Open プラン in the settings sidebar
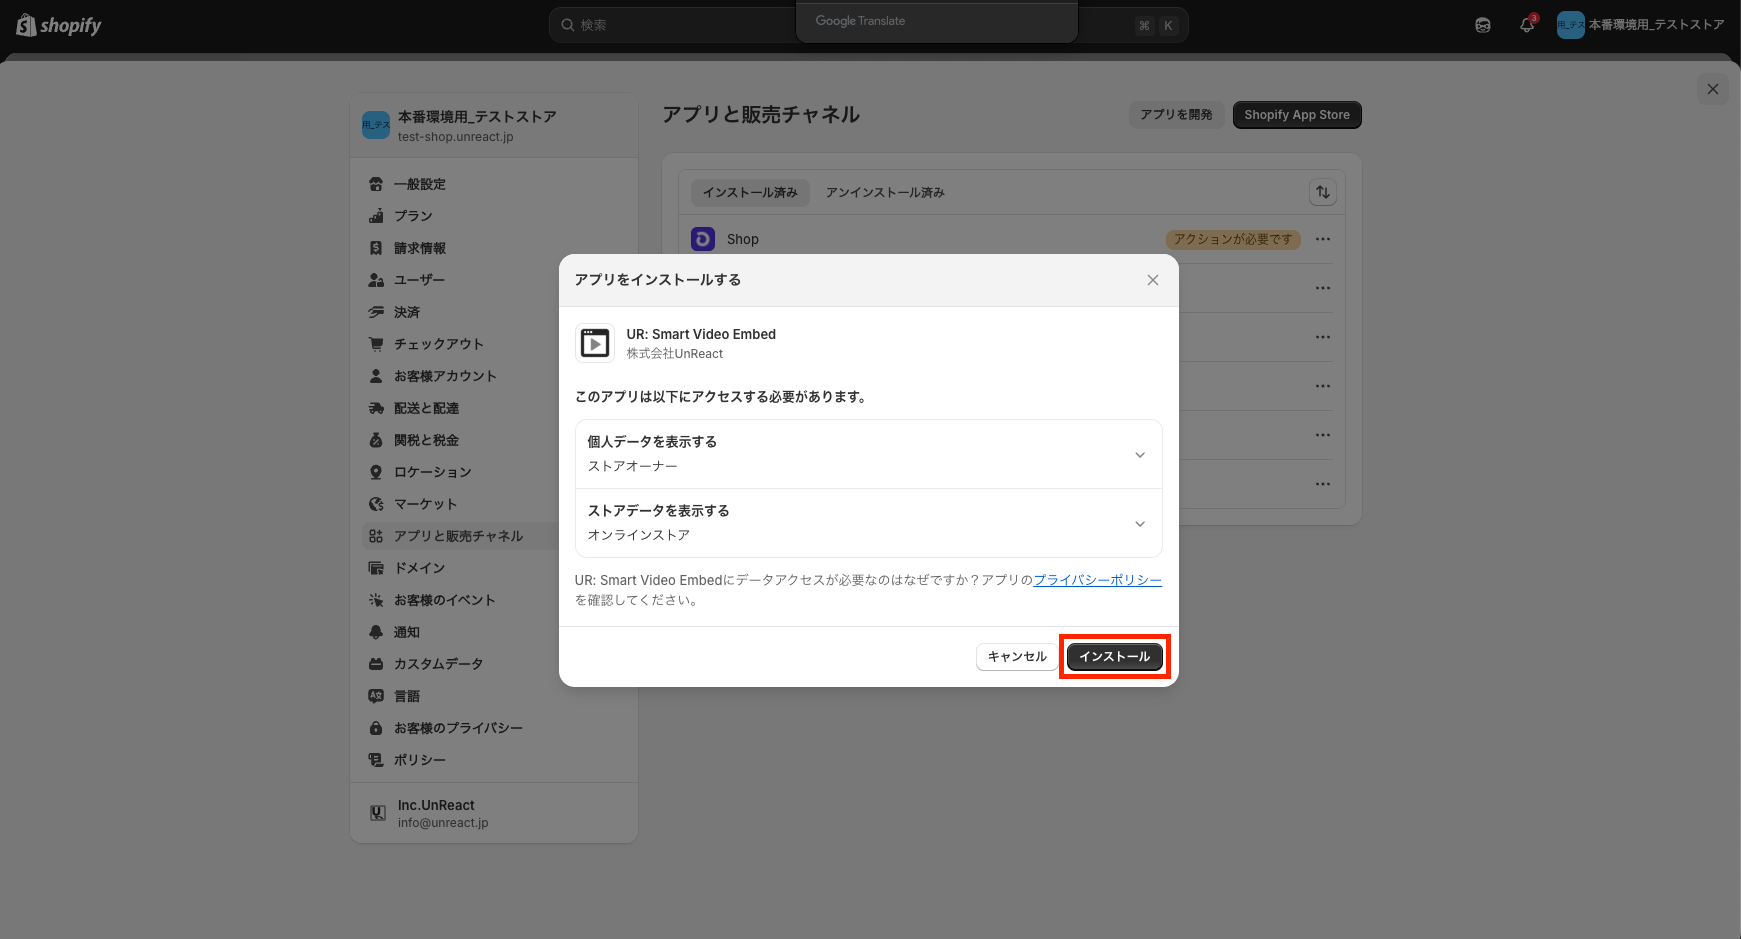Image resolution: width=1741 pixels, height=939 pixels. coord(494,216)
